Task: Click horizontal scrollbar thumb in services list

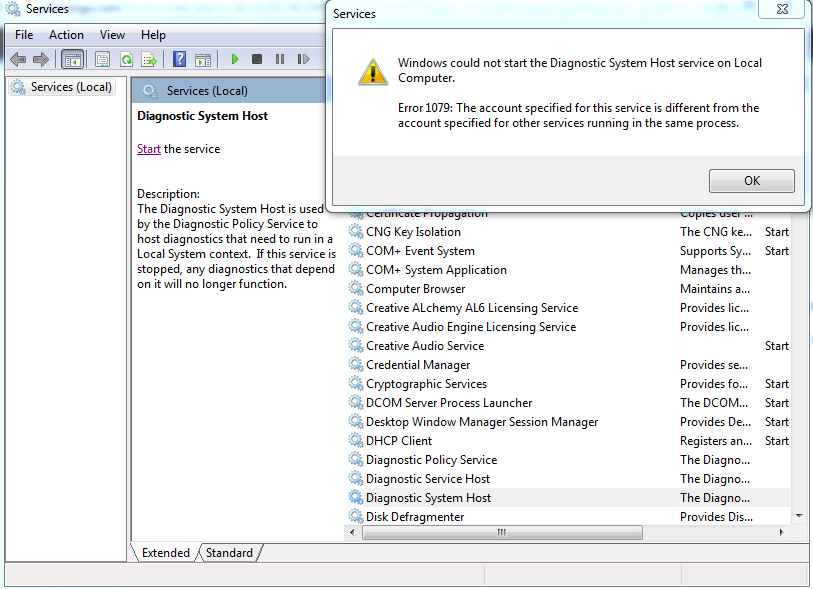Action: [502, 532]
